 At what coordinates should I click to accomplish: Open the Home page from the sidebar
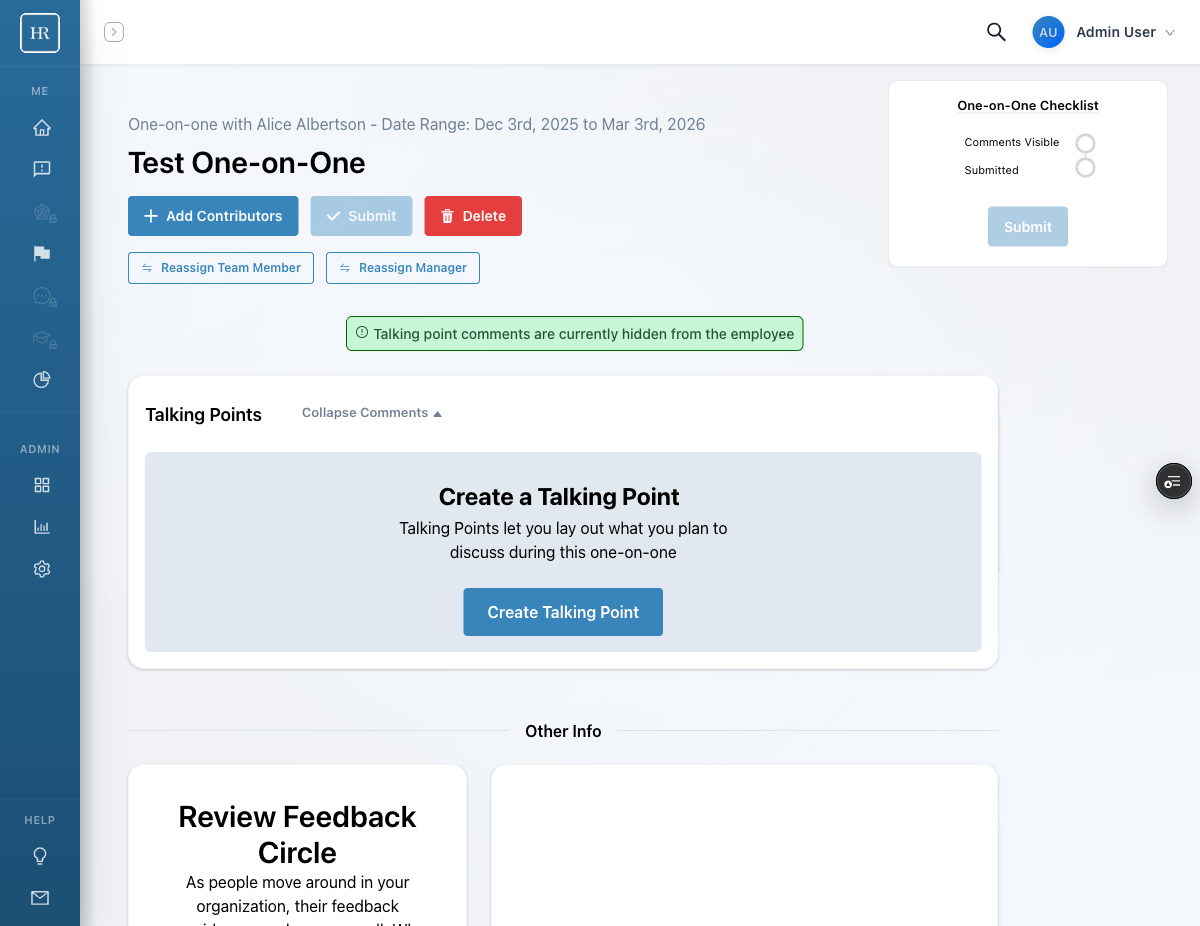point(41,128)
